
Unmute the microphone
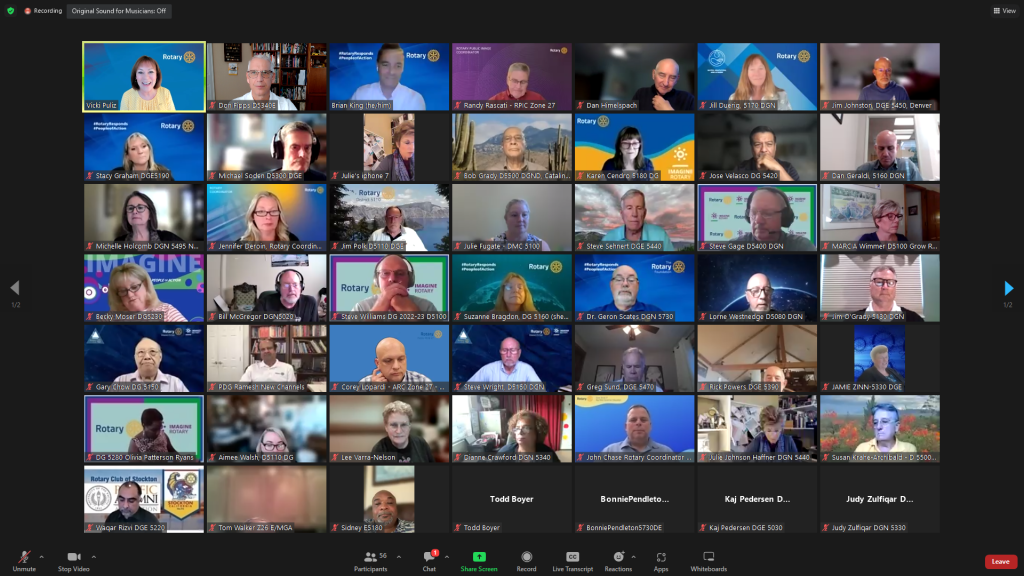24,560
